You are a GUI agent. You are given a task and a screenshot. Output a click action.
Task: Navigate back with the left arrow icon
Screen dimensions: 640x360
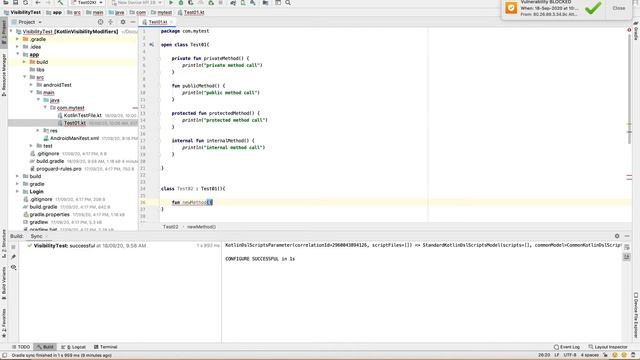[x=38, y=2]
